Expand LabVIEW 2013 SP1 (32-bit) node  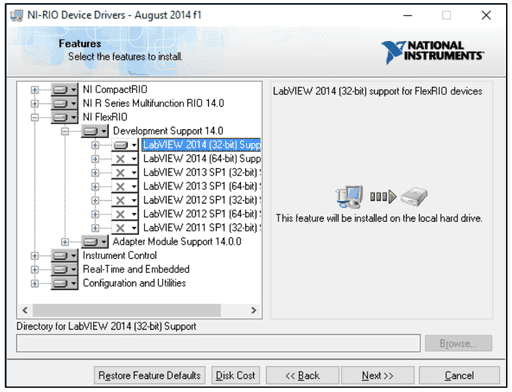(x=95, y=173)
